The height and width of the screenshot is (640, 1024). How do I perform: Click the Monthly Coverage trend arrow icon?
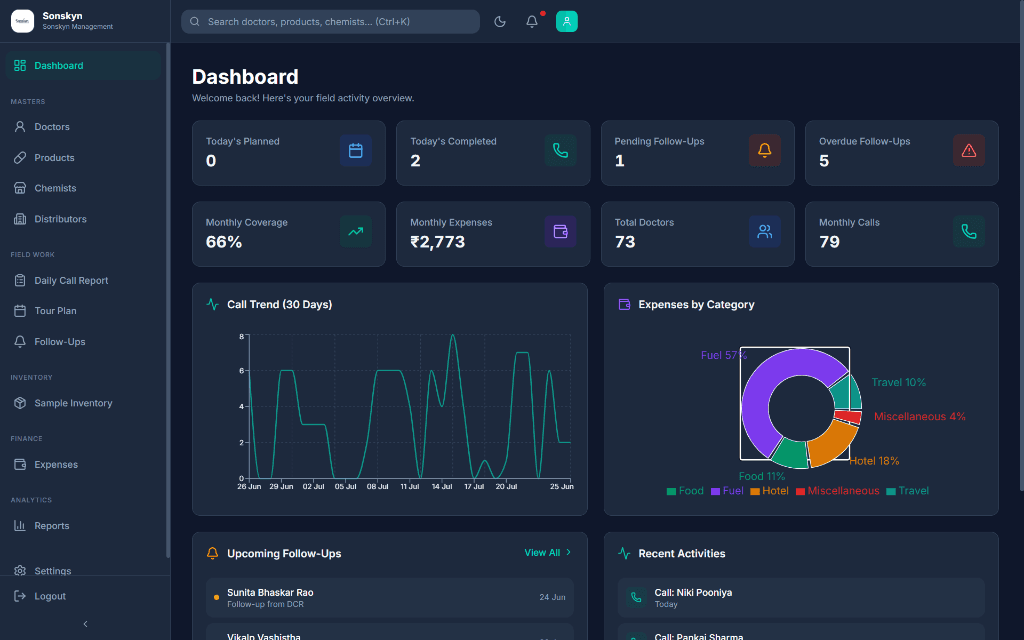pyautogui.click(x=356, y=232)
